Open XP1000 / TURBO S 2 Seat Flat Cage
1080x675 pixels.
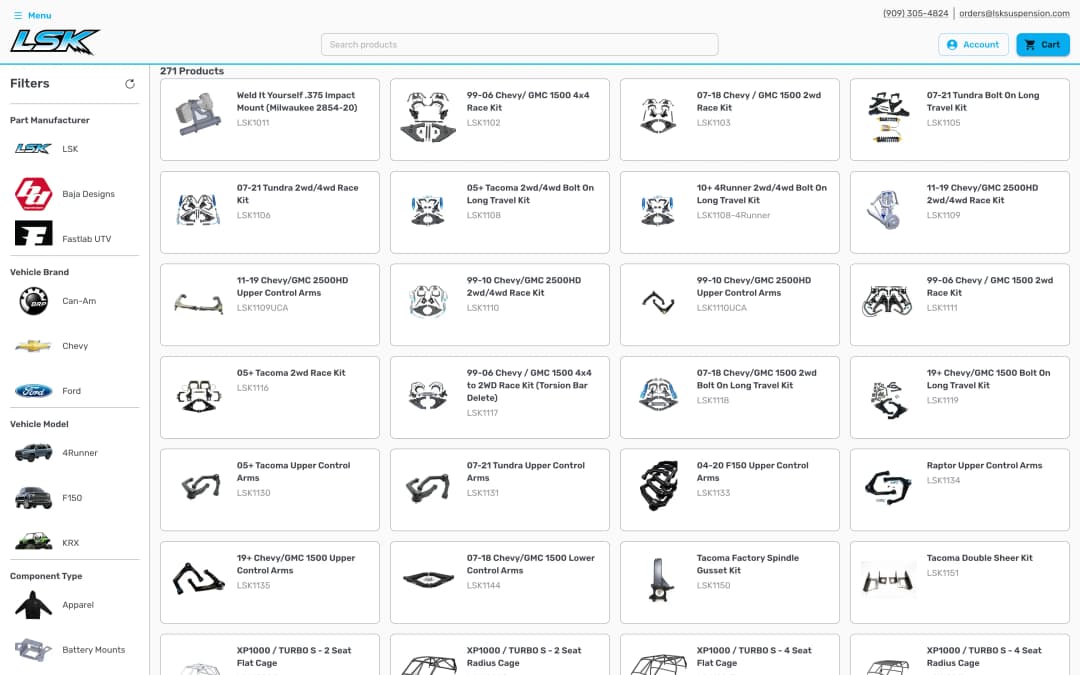click(x=269, y=655)
